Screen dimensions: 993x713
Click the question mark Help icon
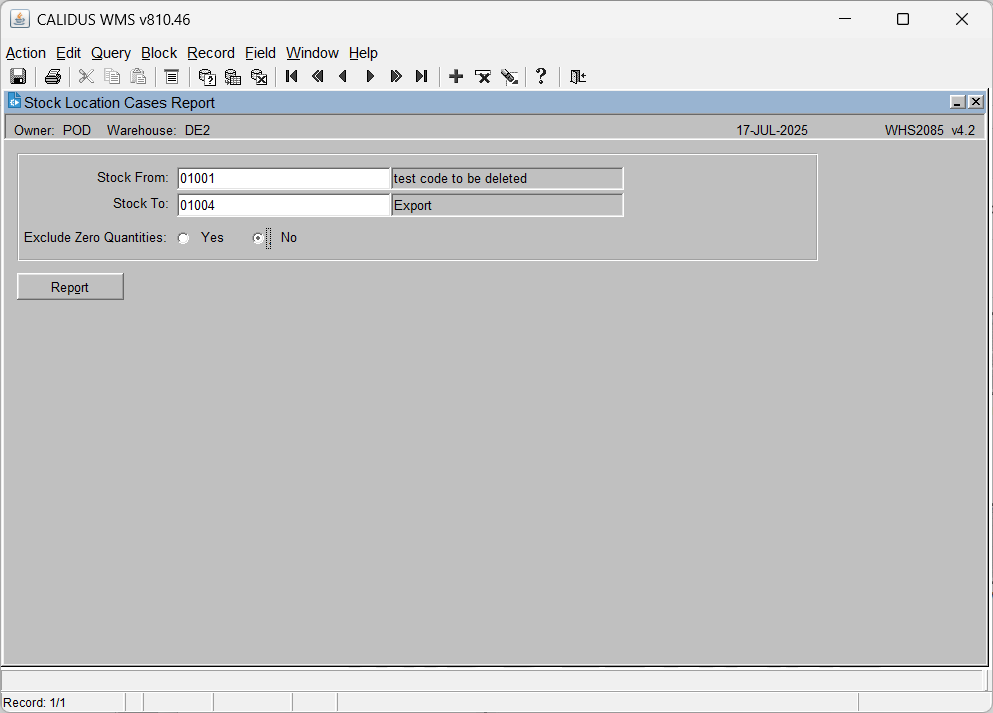click(x=541, y=77)
